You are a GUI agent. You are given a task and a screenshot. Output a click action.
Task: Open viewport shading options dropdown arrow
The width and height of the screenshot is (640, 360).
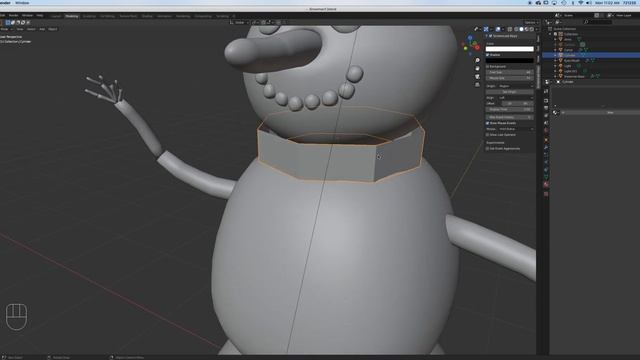pyautogui.click(x=537, y=29)
